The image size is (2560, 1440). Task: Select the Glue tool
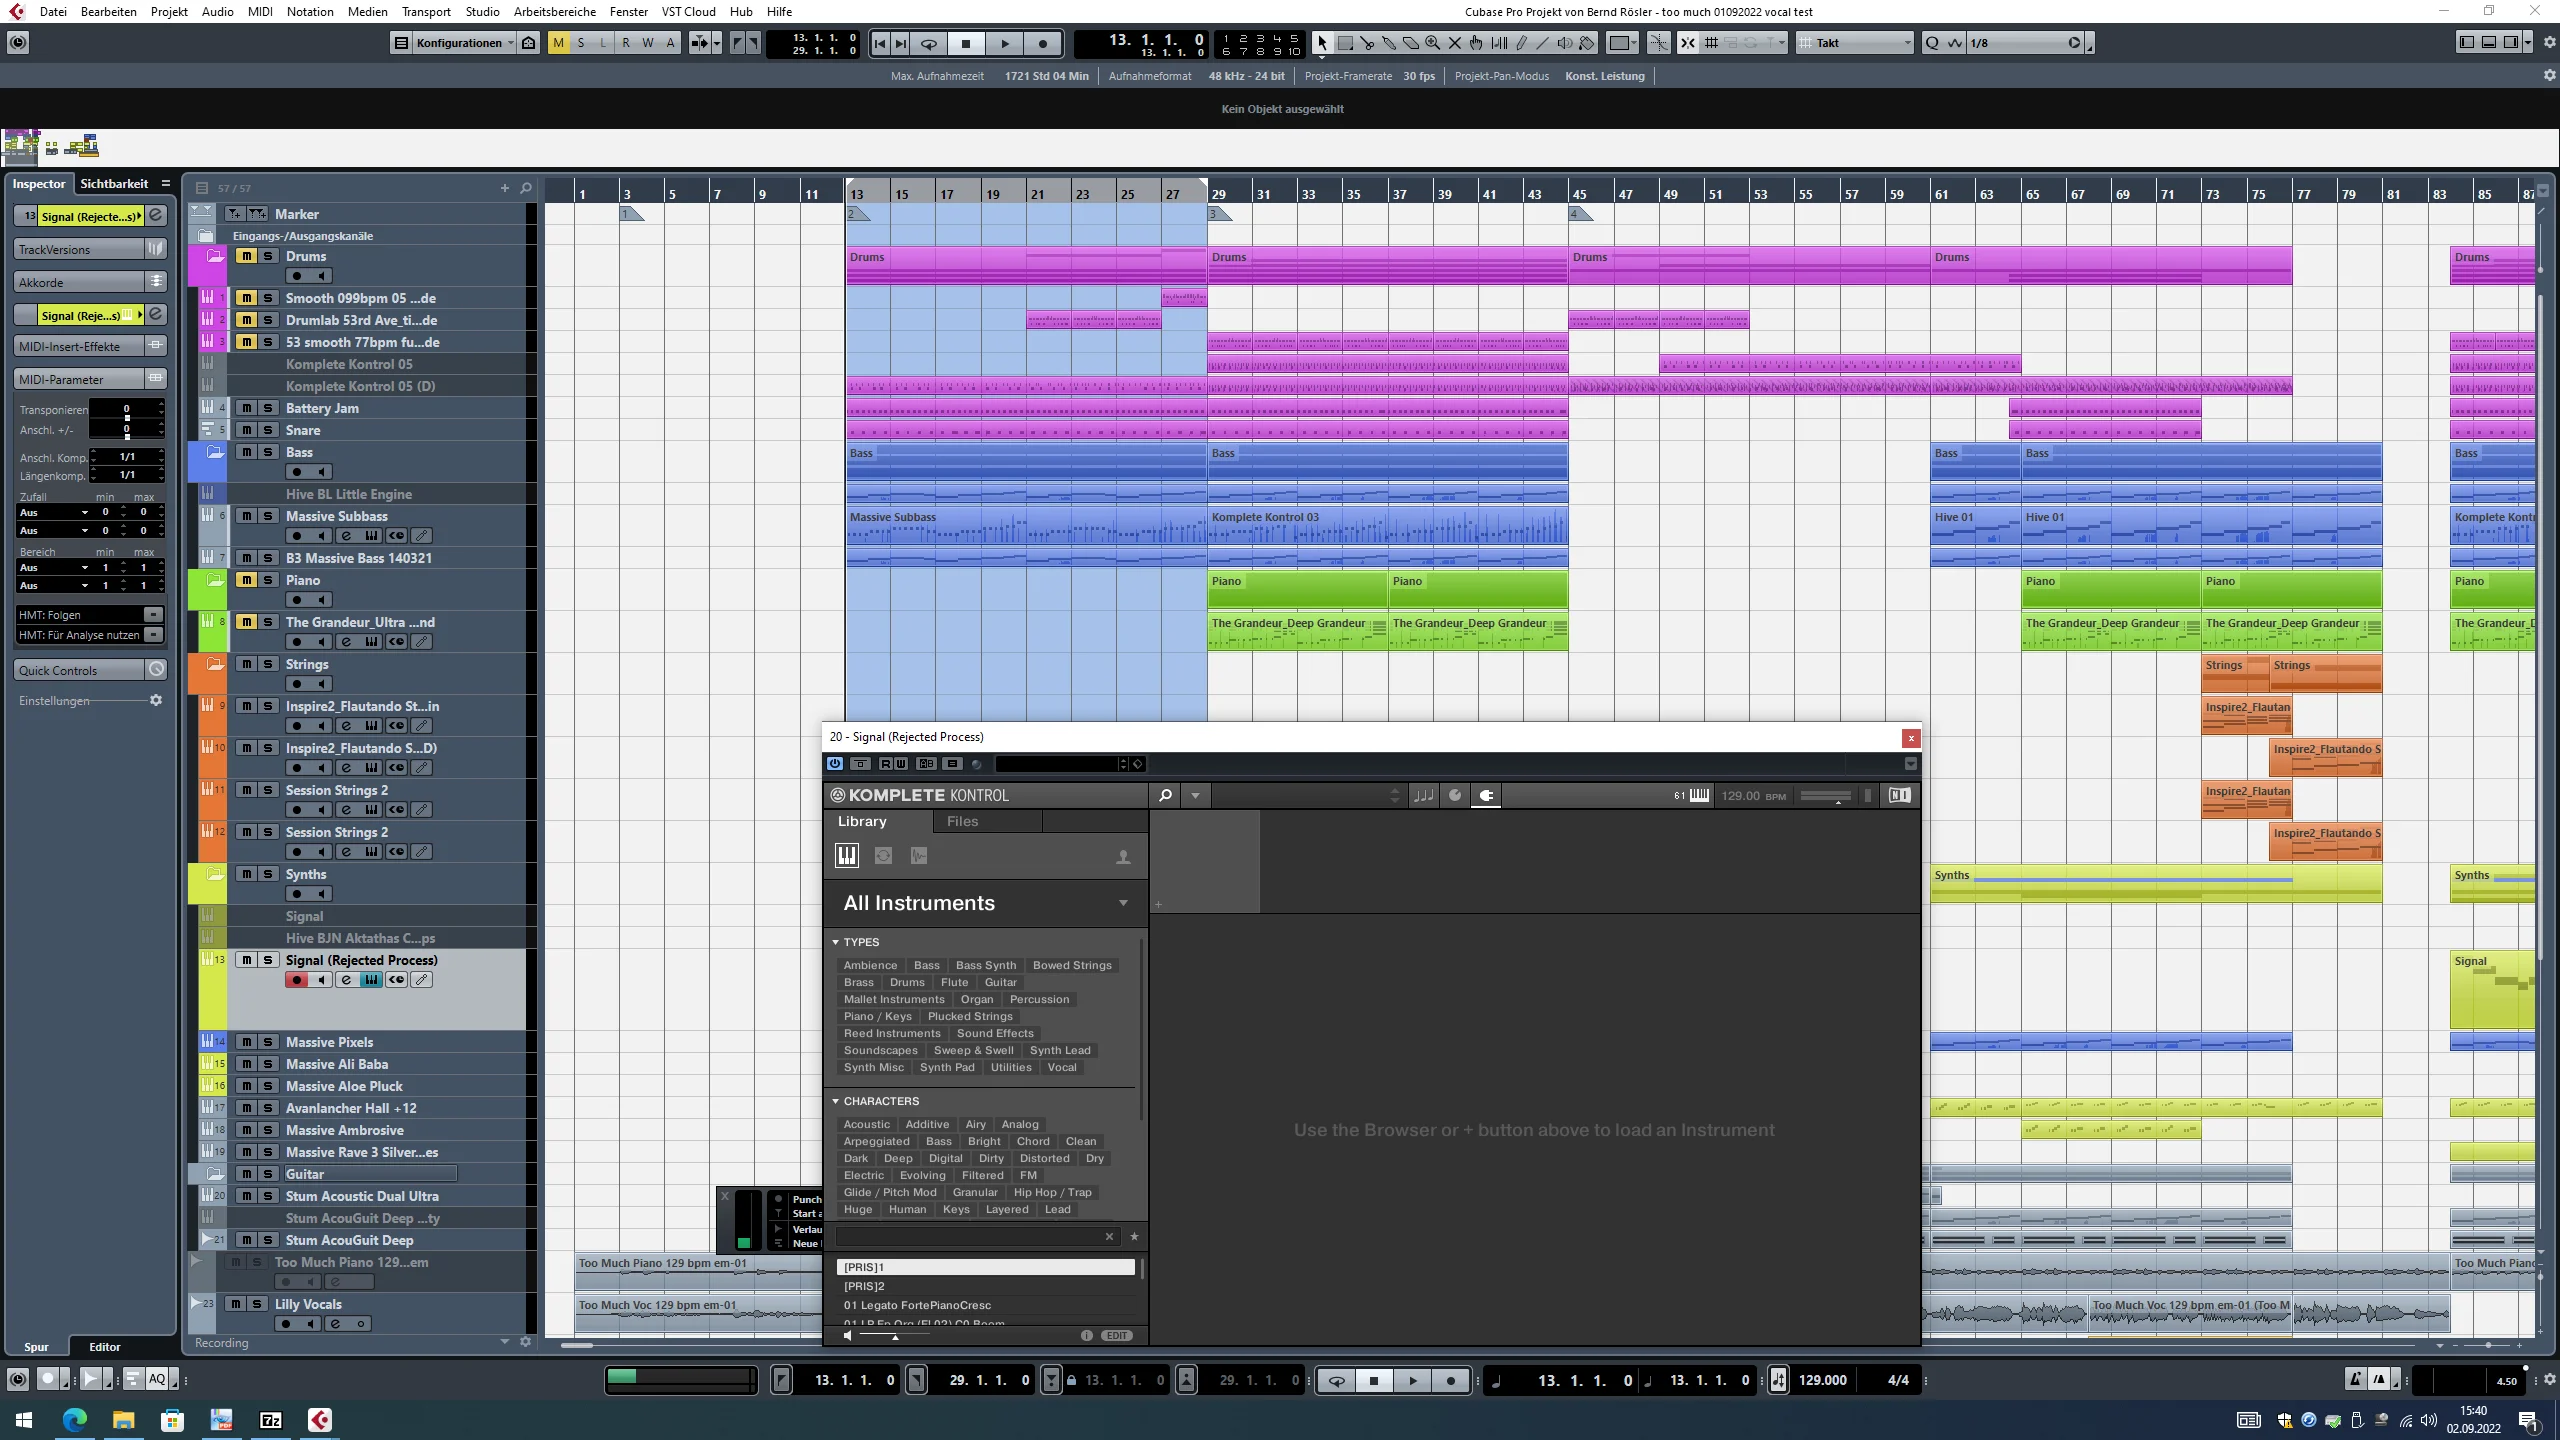(x=1389, y=43)
